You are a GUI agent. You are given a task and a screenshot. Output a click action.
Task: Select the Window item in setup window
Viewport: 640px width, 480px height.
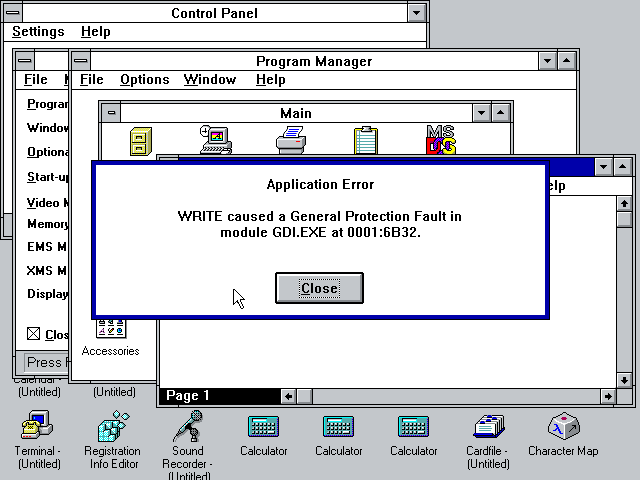click(47, 128)
